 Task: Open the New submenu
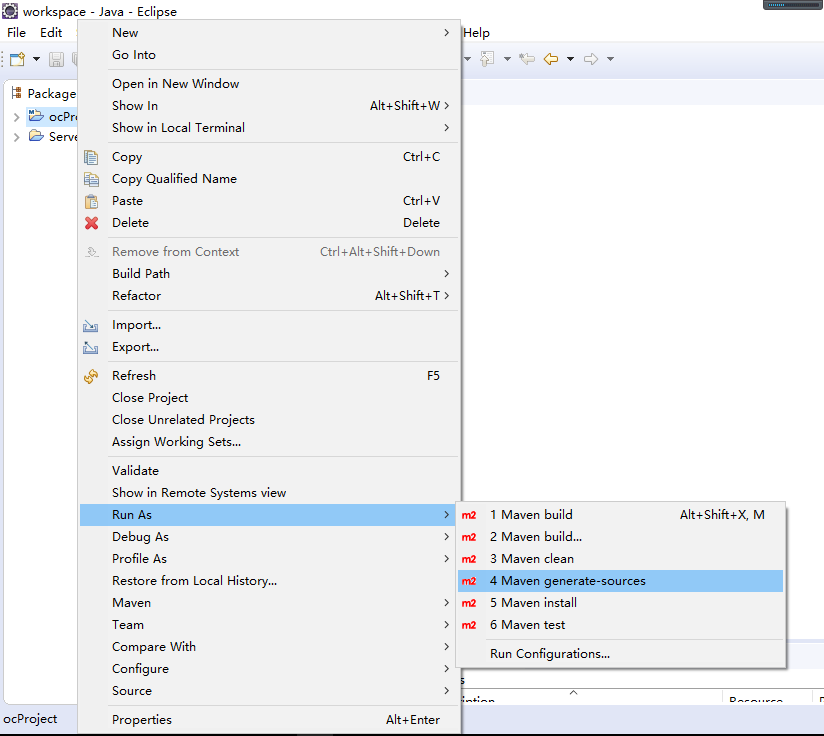pyautogui.click(x=126, y=33)
